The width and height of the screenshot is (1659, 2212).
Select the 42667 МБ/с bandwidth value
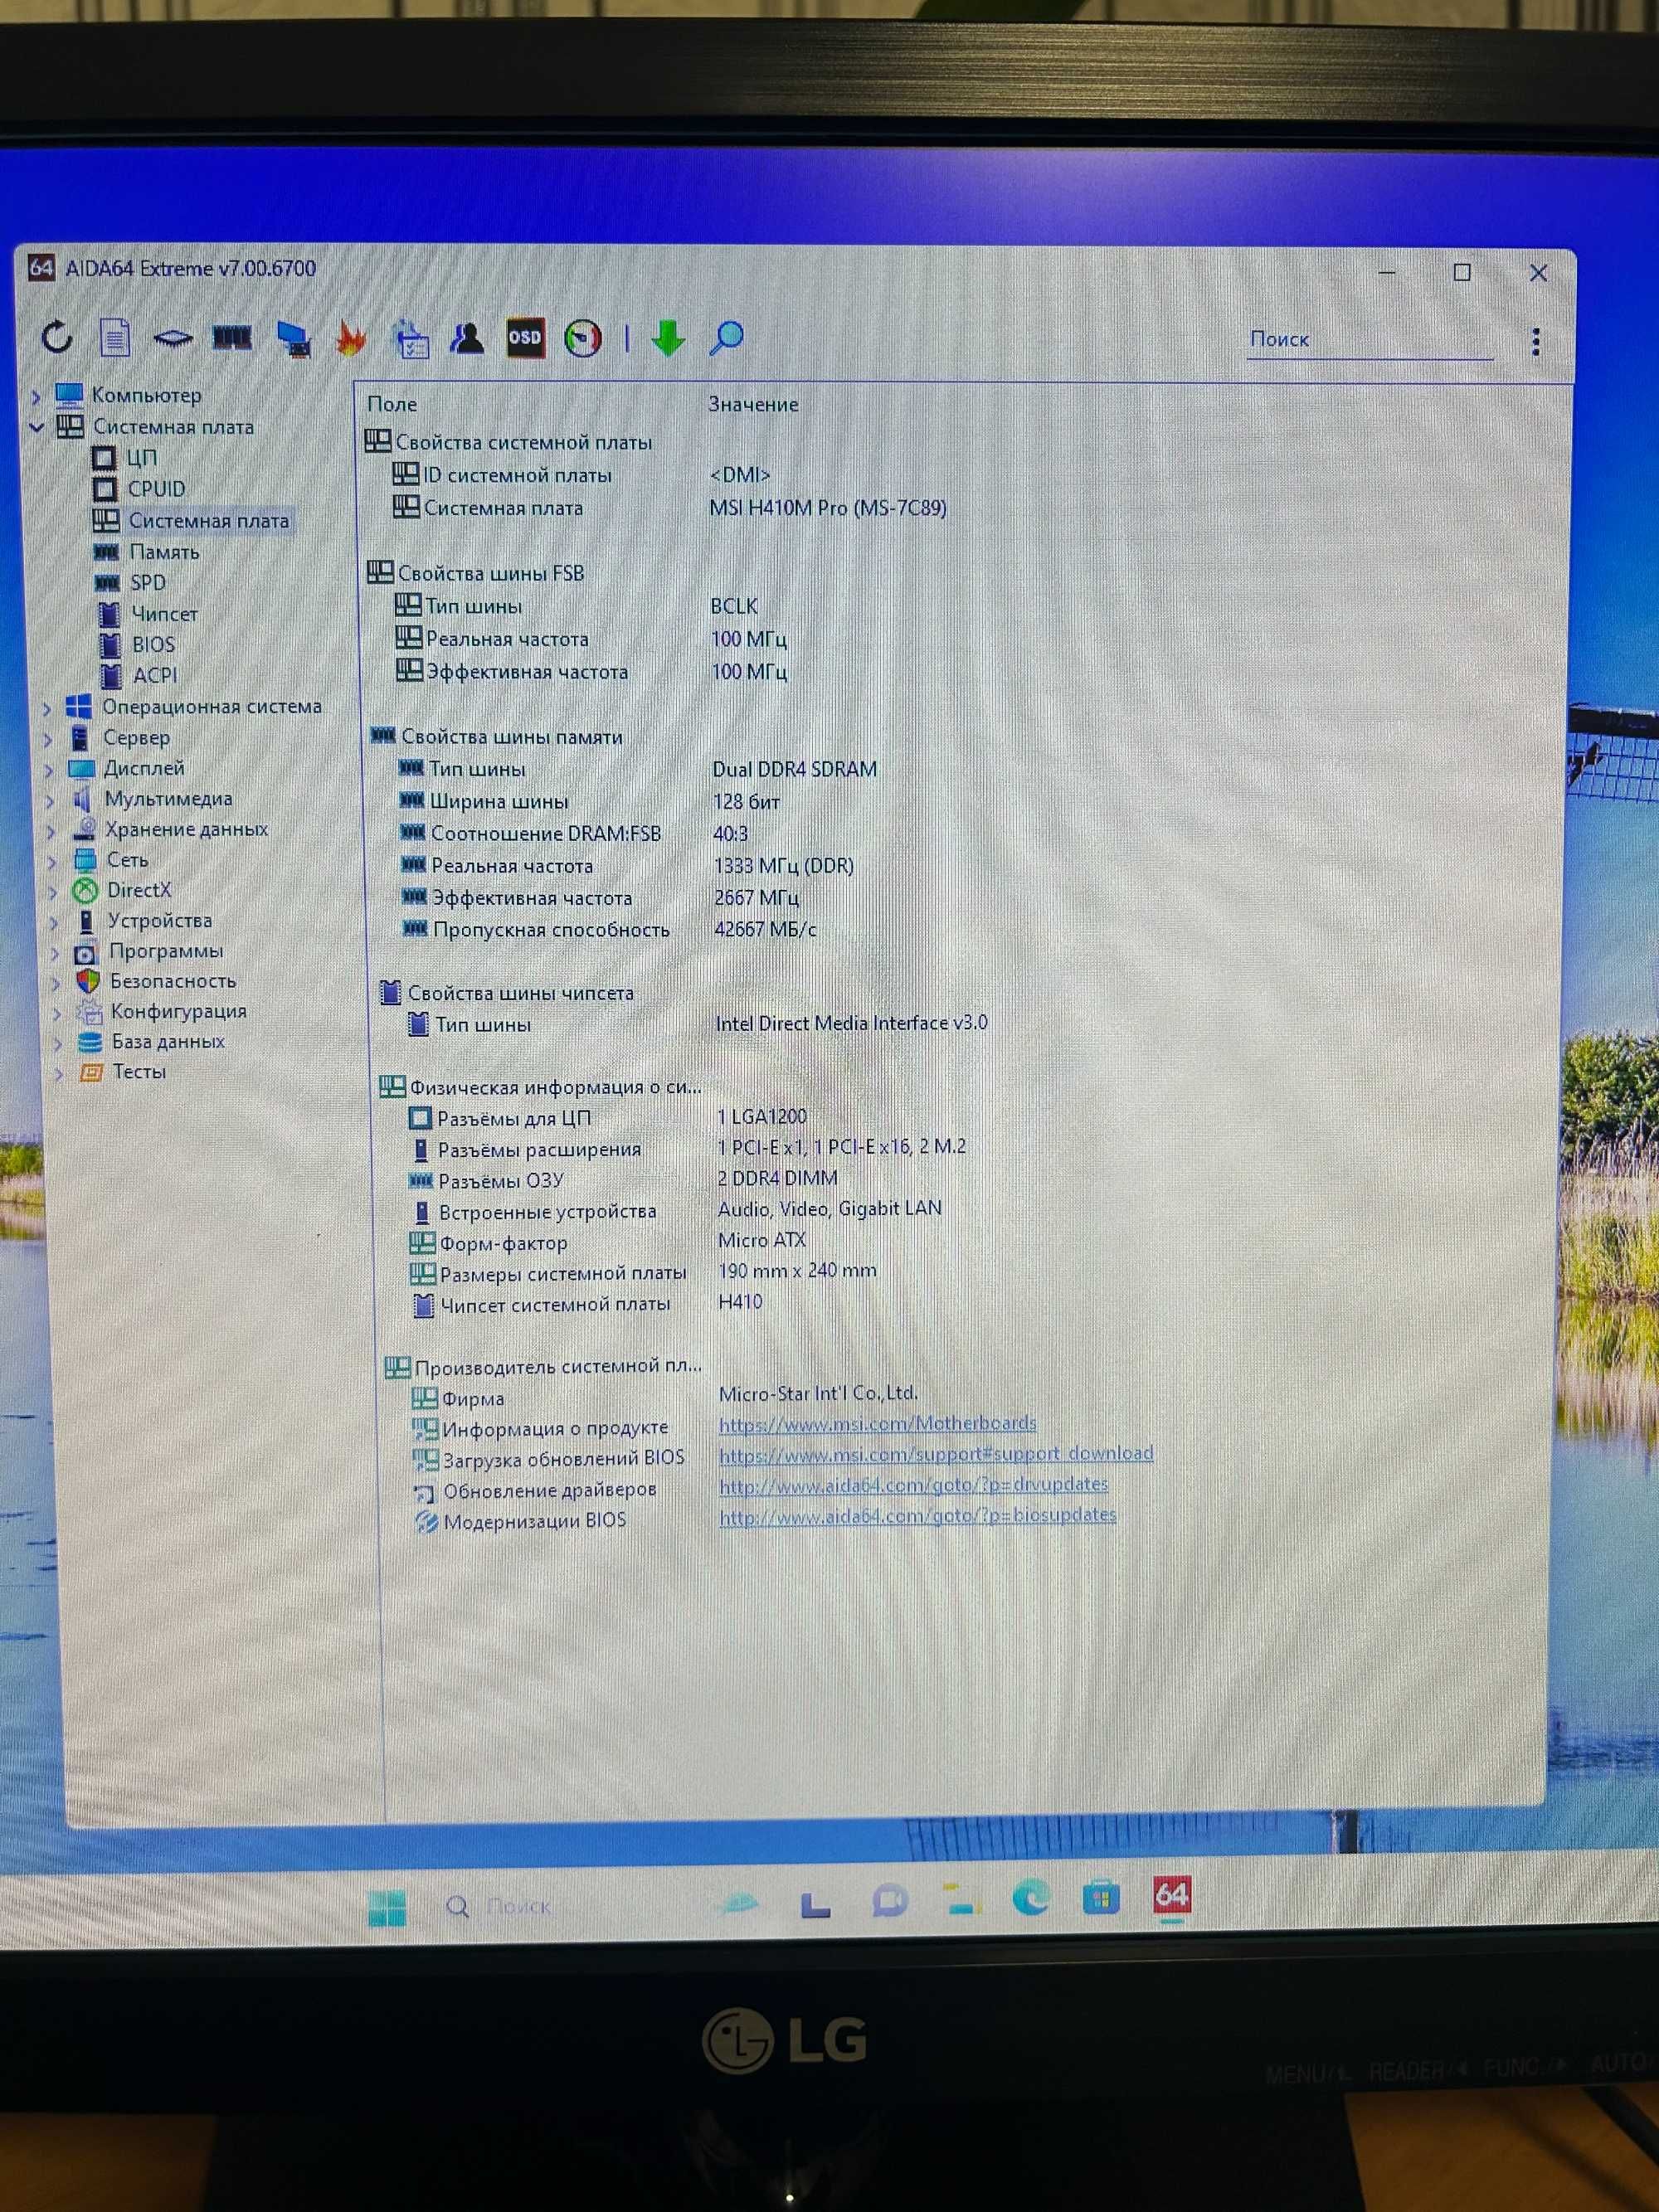(765, 929)
